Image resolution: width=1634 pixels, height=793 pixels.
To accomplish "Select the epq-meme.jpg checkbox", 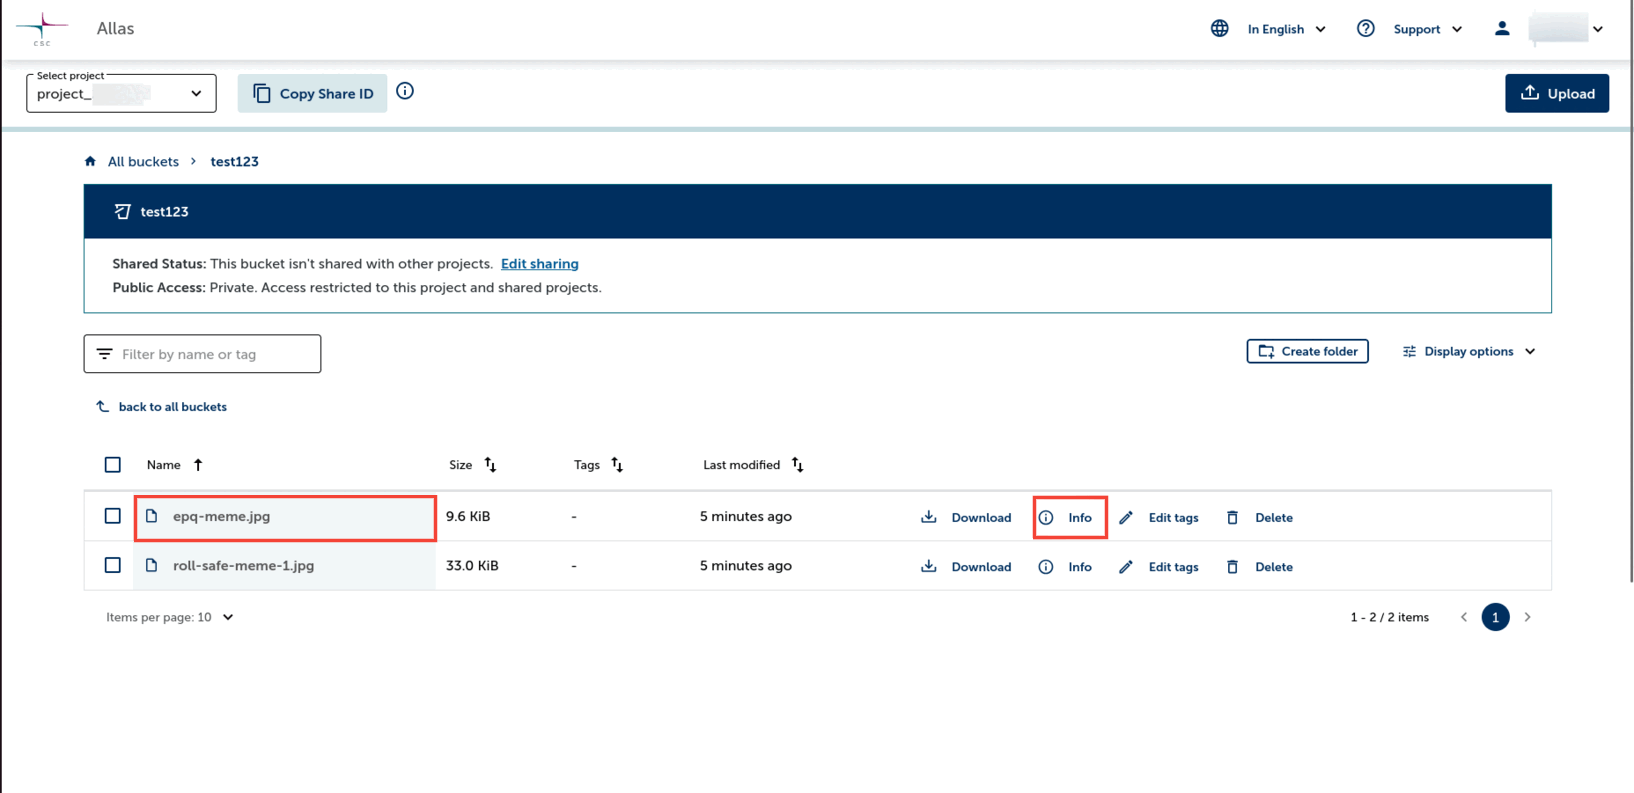I will tap(113, 516).
